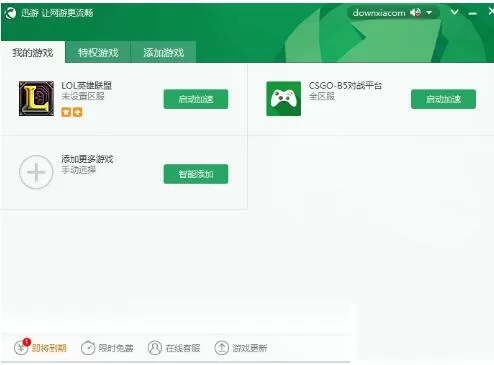Click the 全区服 server text
The width and height of the screenshot is (494, 365).
coord(322,96)
